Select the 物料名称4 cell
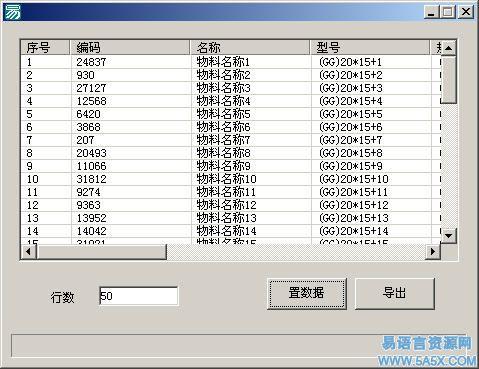Screen dimensions: 479x369 coord(251,101)
